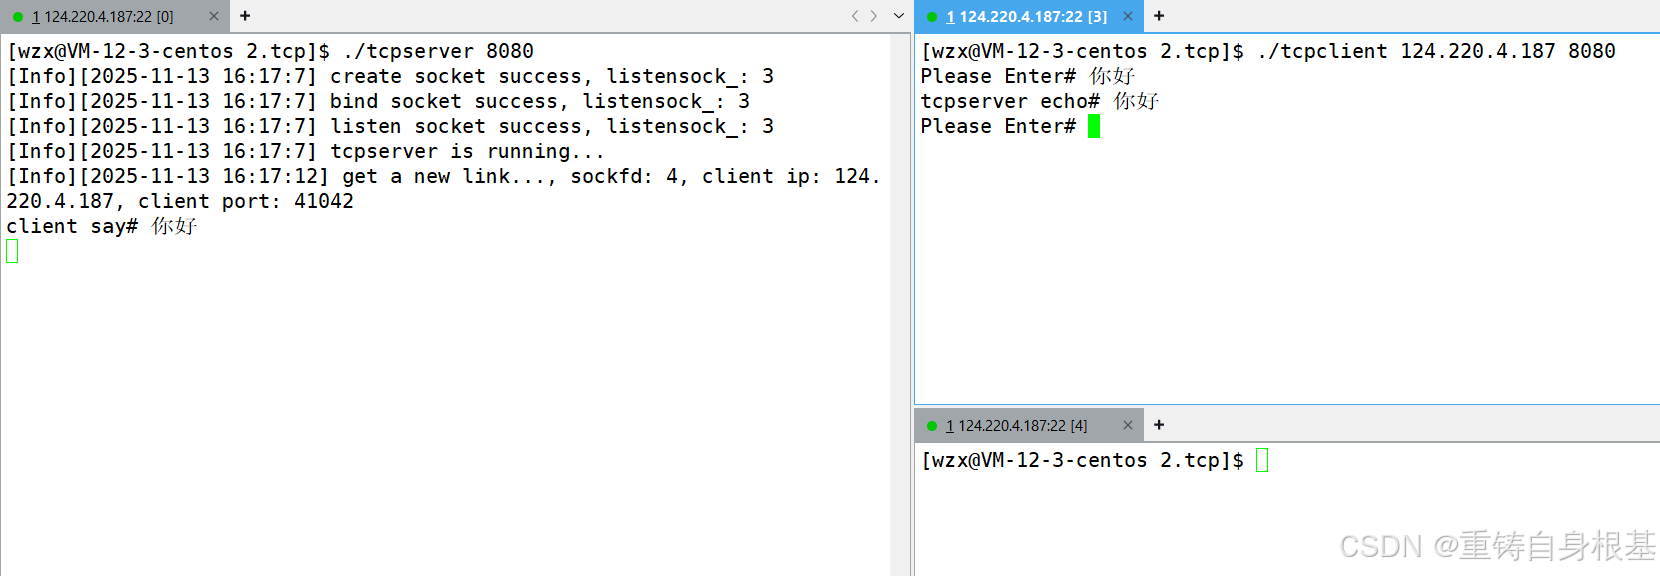This screenshot has width=1660, height=576.
Task: Click the 'listen socket success' log line
Action: (390, 126)
